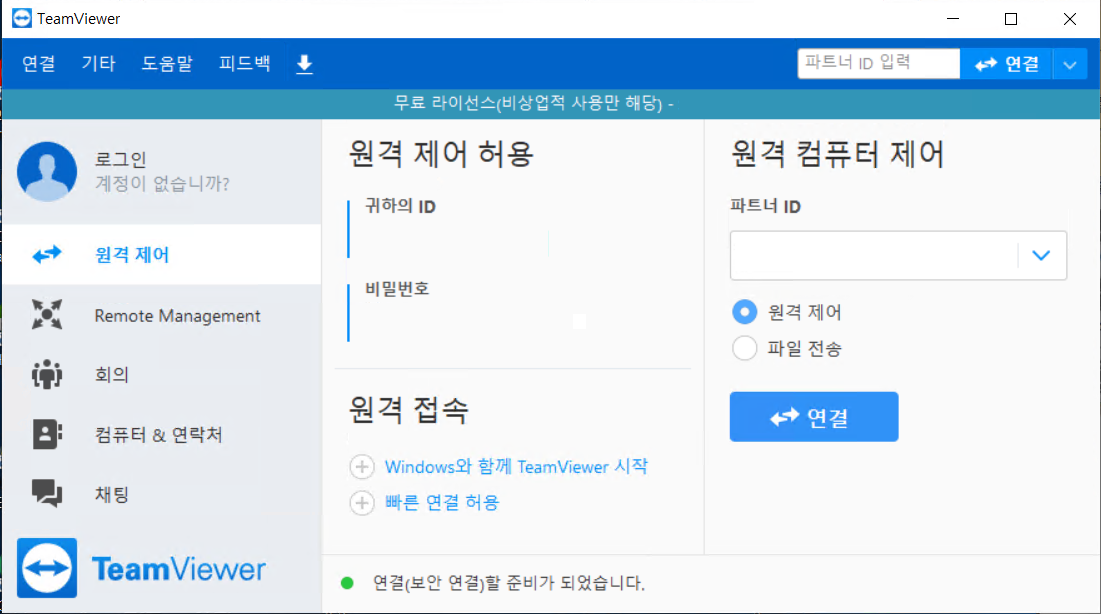
Task: Click the Remote Management icon
Action: click(x=47, y=314)
